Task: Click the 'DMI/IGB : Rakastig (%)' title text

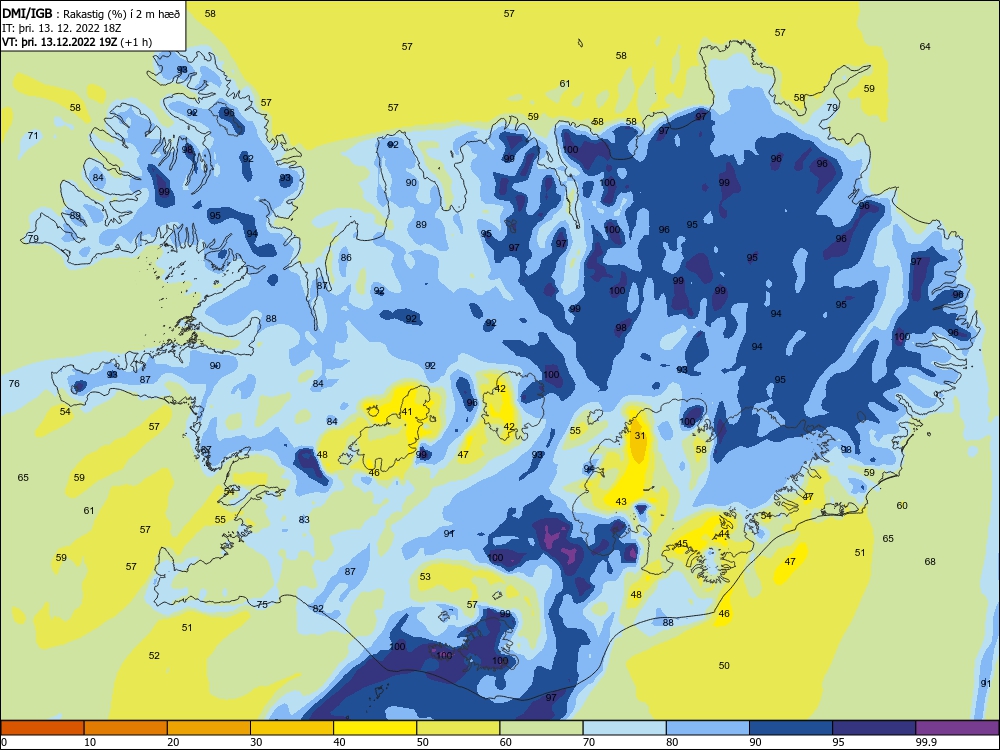Action: [x=91, y=13]
